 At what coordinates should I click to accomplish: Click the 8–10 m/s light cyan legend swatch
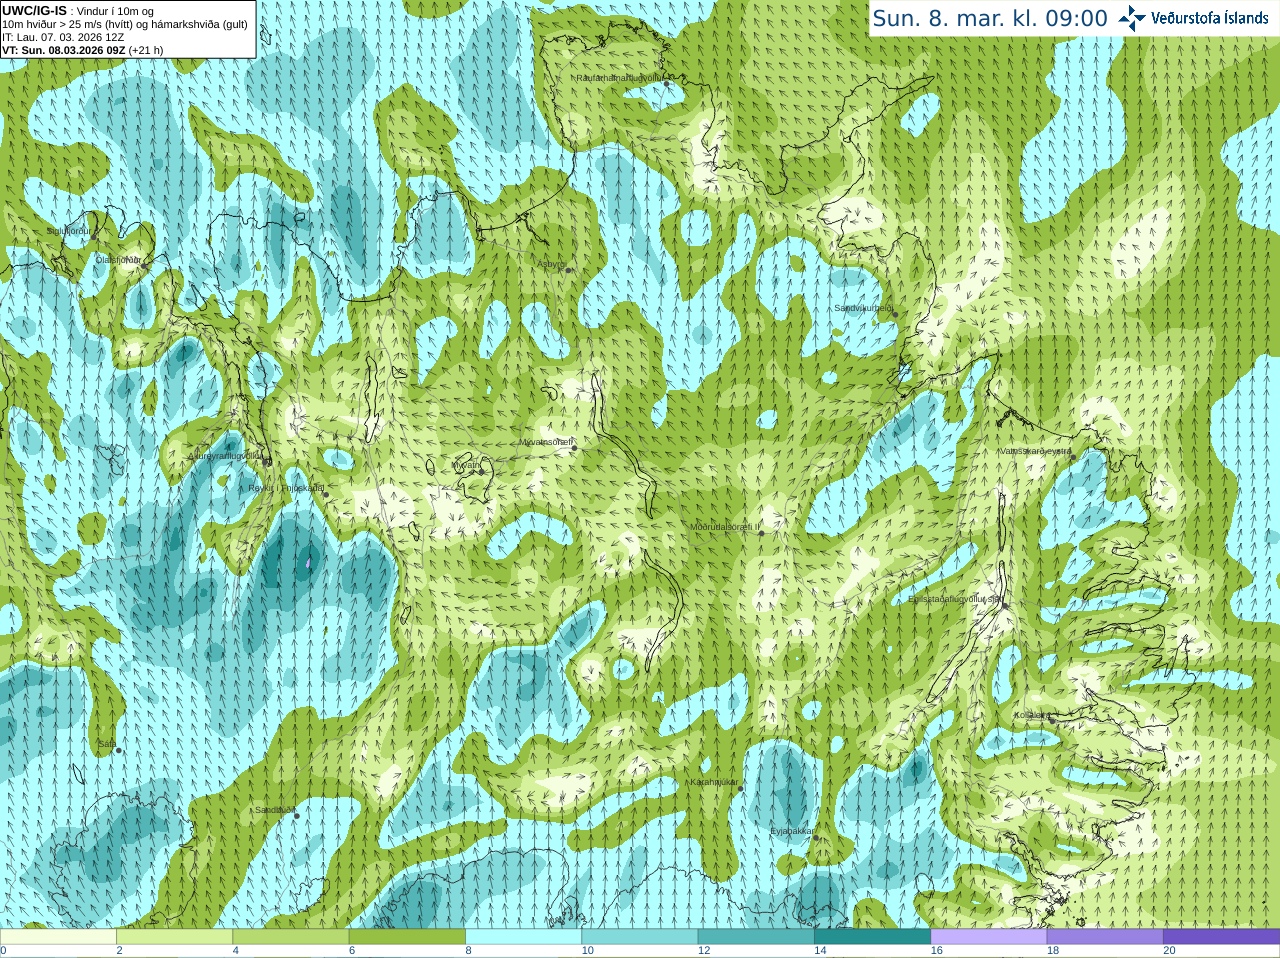tap(524, 937)
